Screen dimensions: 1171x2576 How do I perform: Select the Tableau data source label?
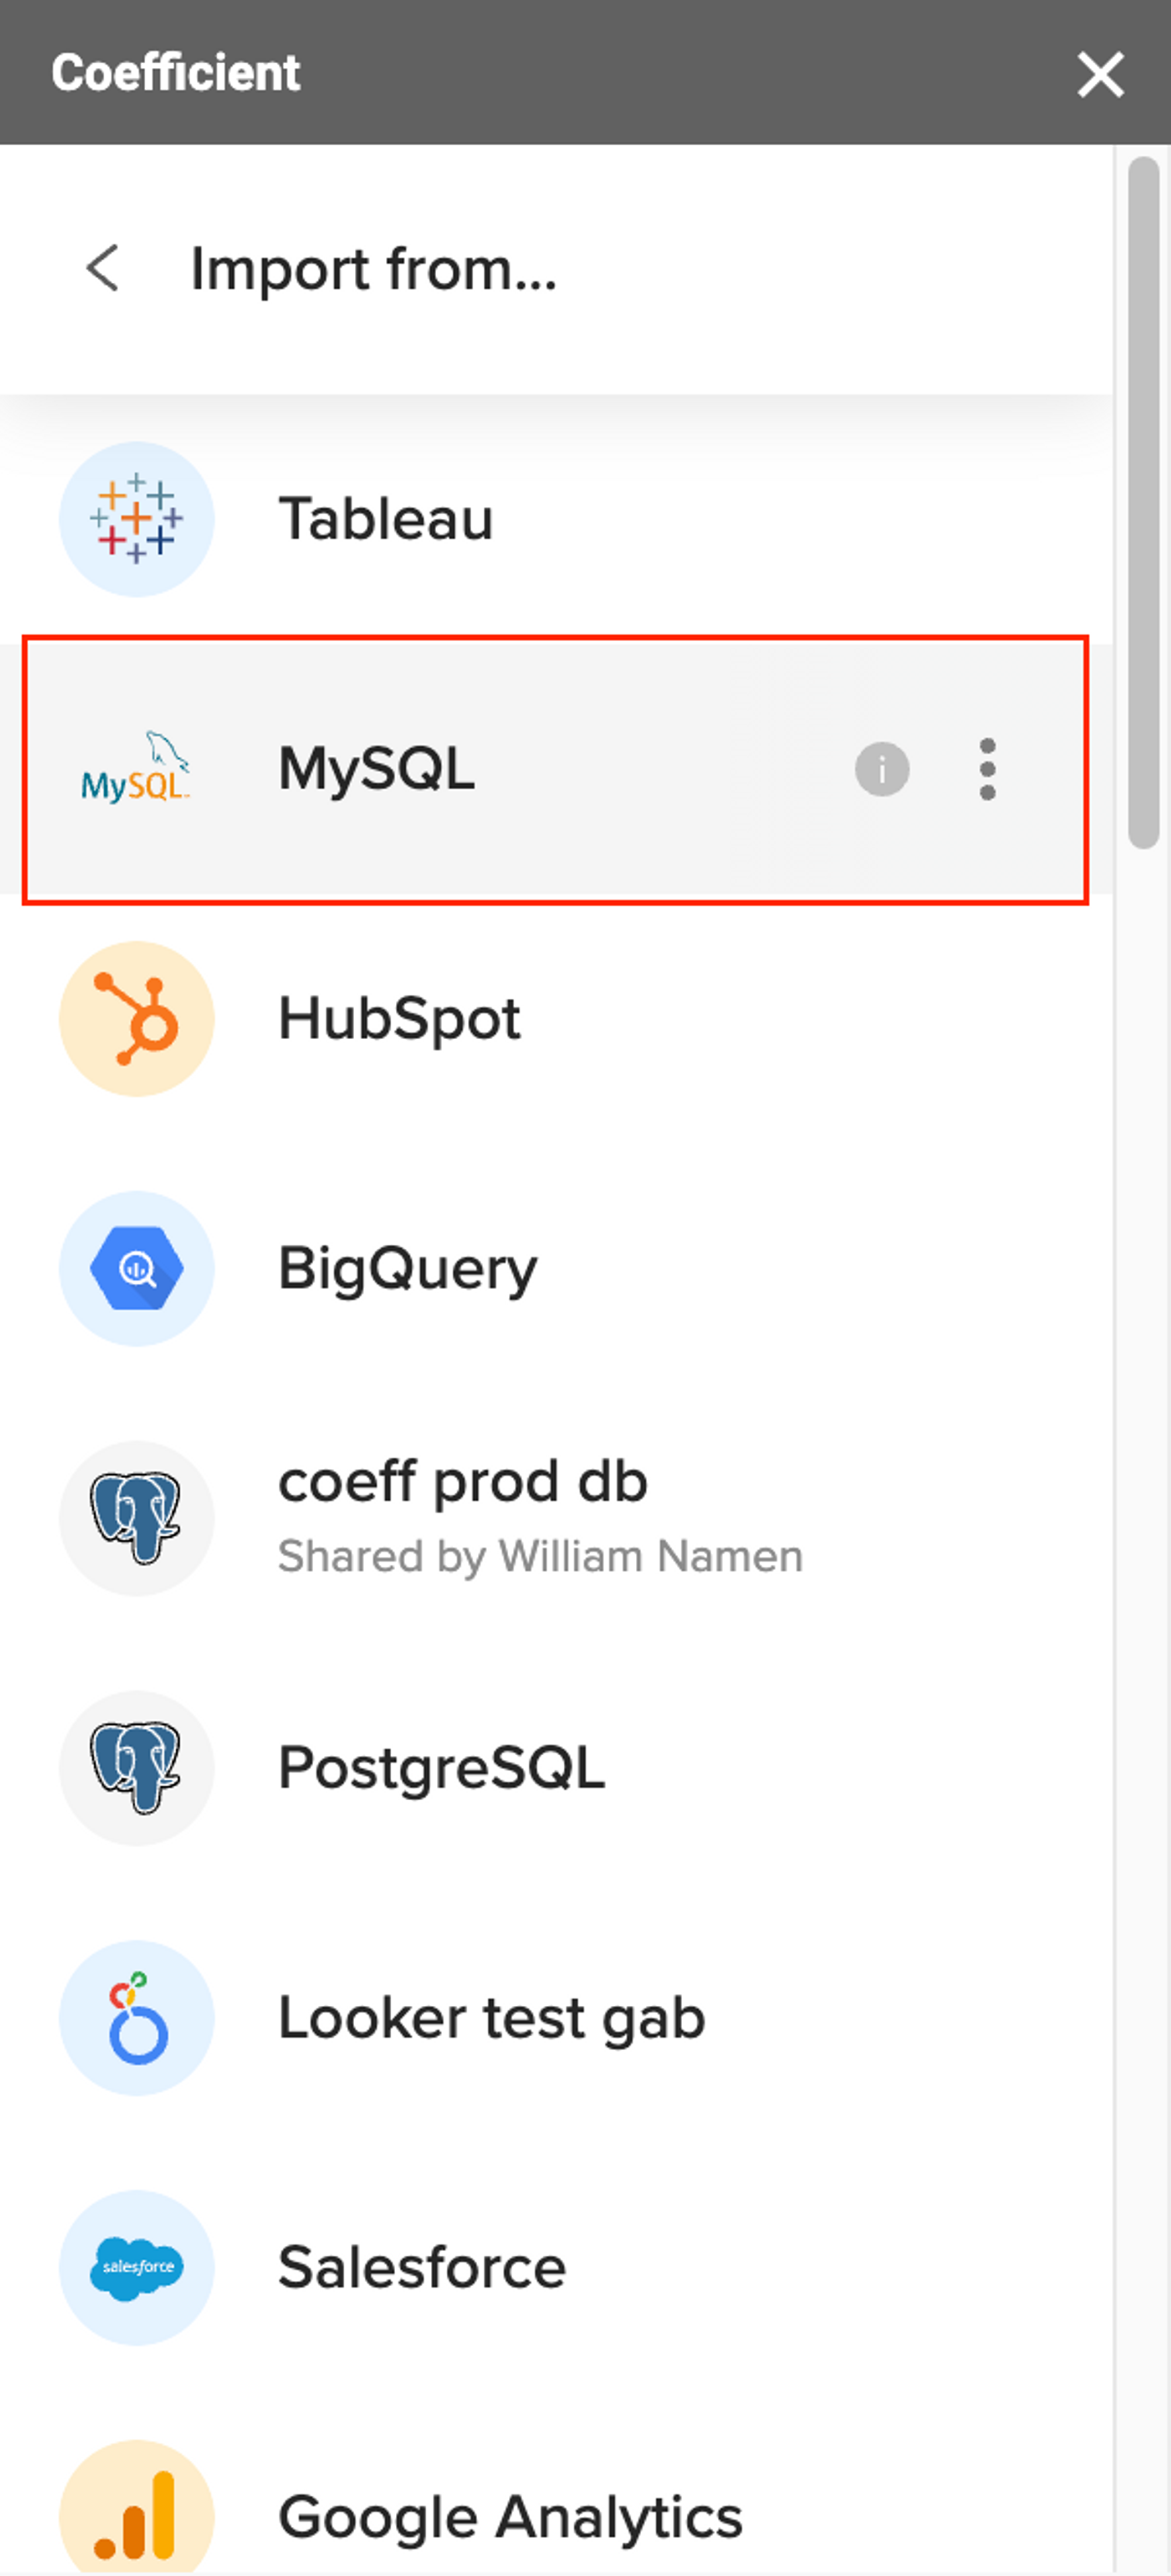(x=385, y=519)
